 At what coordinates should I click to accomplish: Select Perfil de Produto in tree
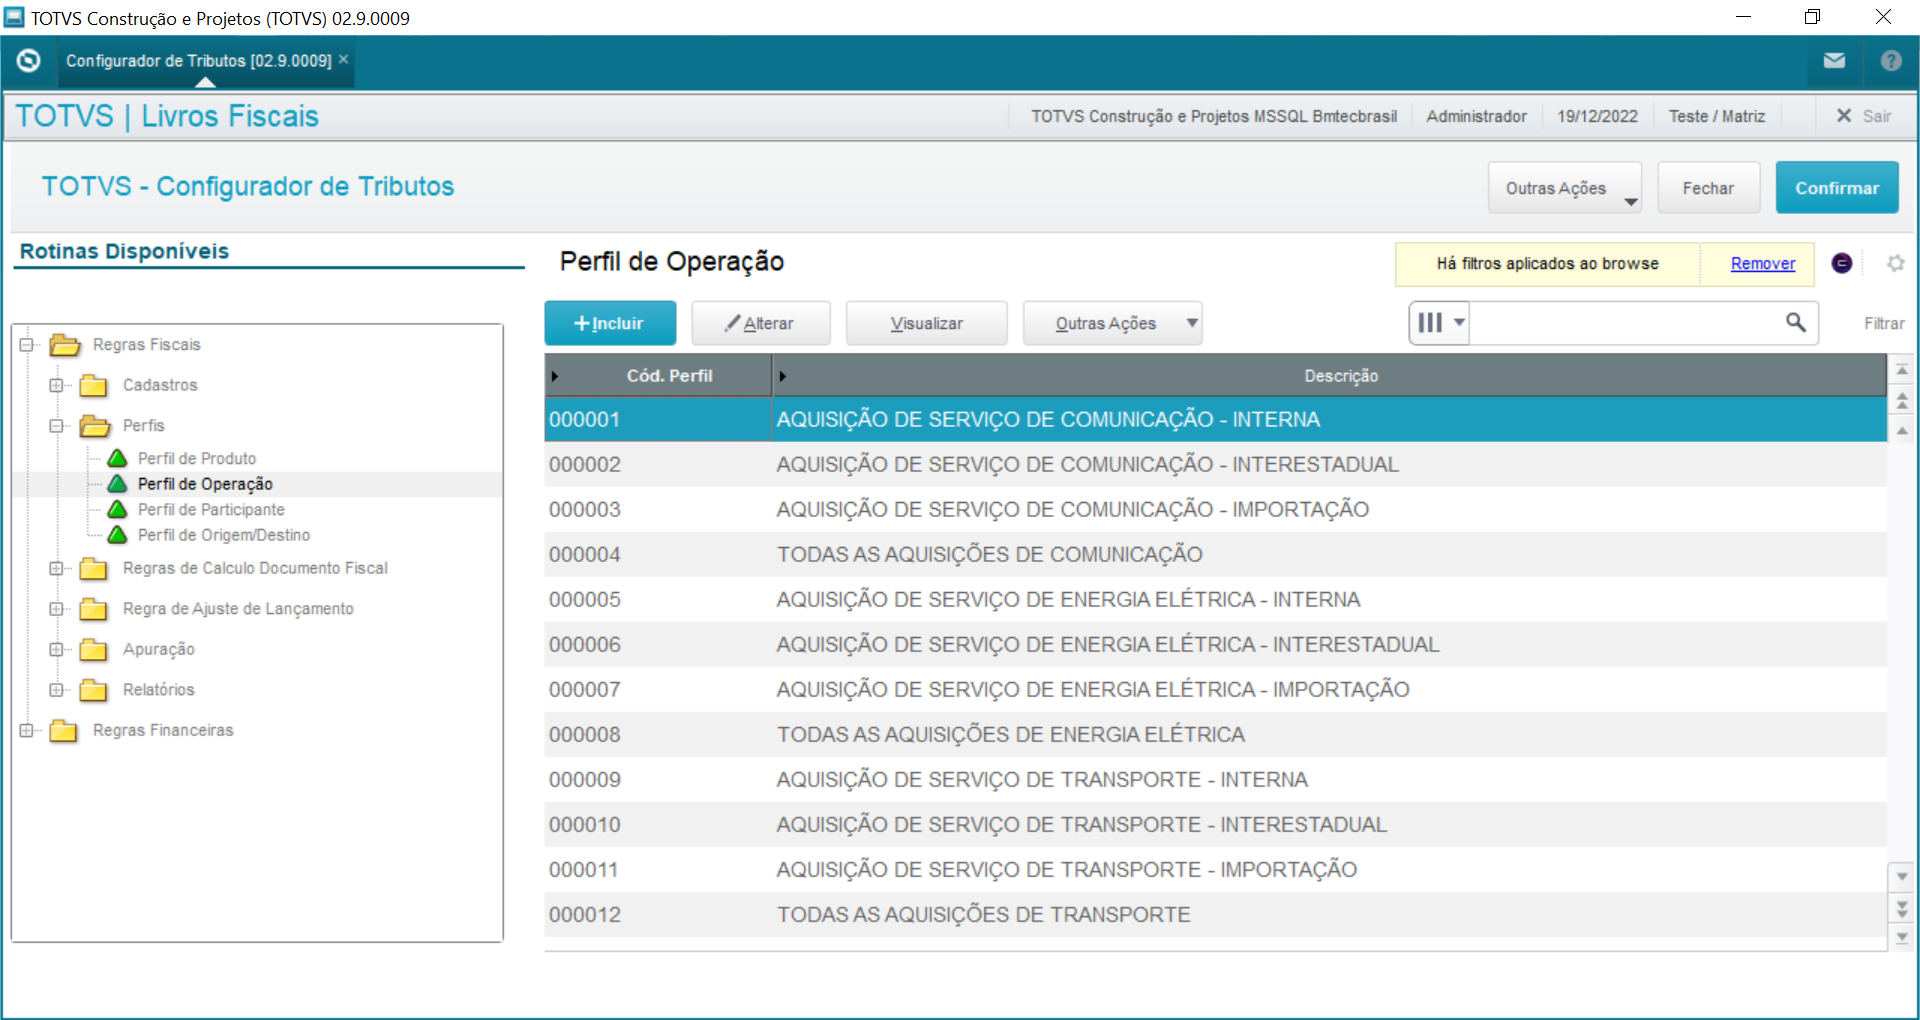click(x=197, y=458)
